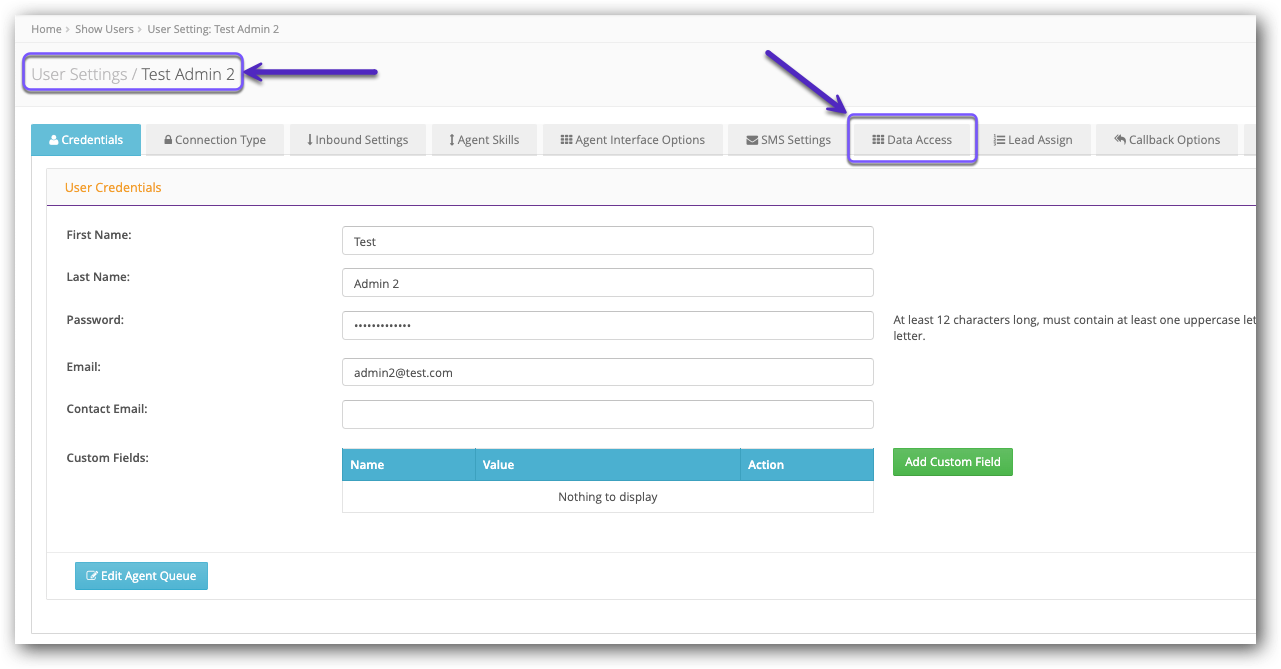Click the pencil icon on Edit Agent Queue button
The image size is (1281, 669).
coord(91,575)
